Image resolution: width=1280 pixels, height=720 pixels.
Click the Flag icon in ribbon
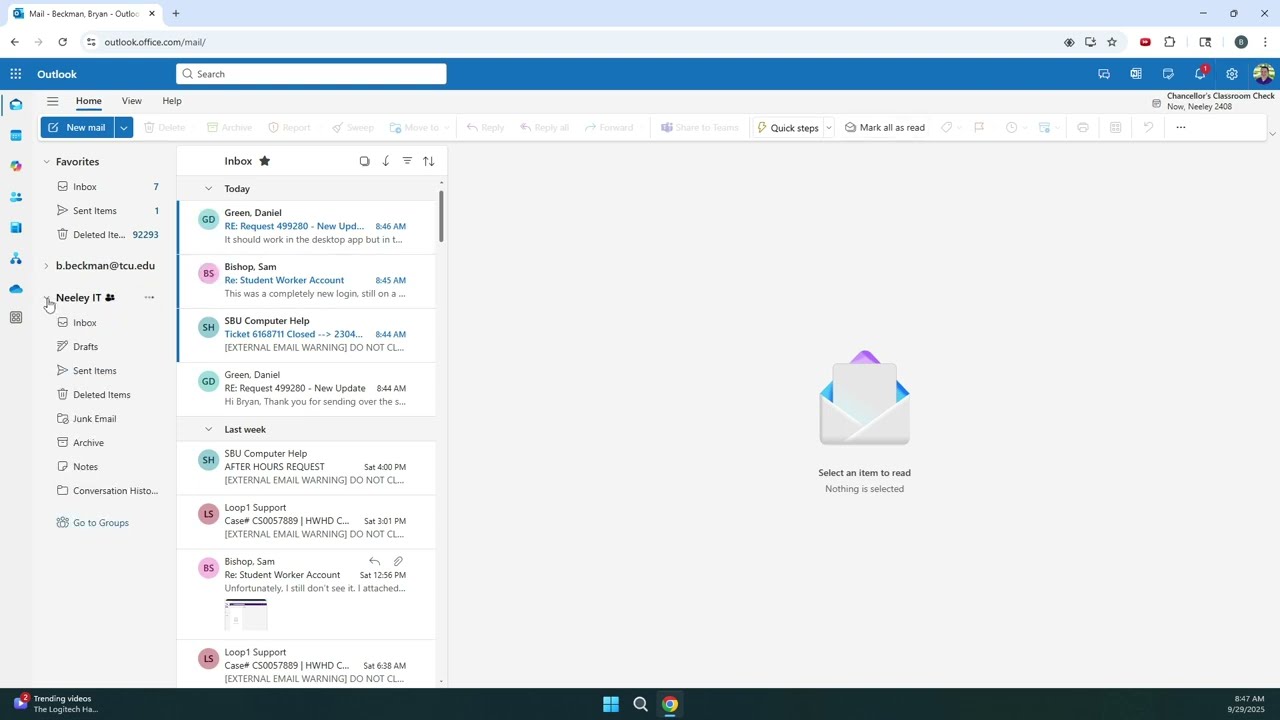tap(979, 128)
